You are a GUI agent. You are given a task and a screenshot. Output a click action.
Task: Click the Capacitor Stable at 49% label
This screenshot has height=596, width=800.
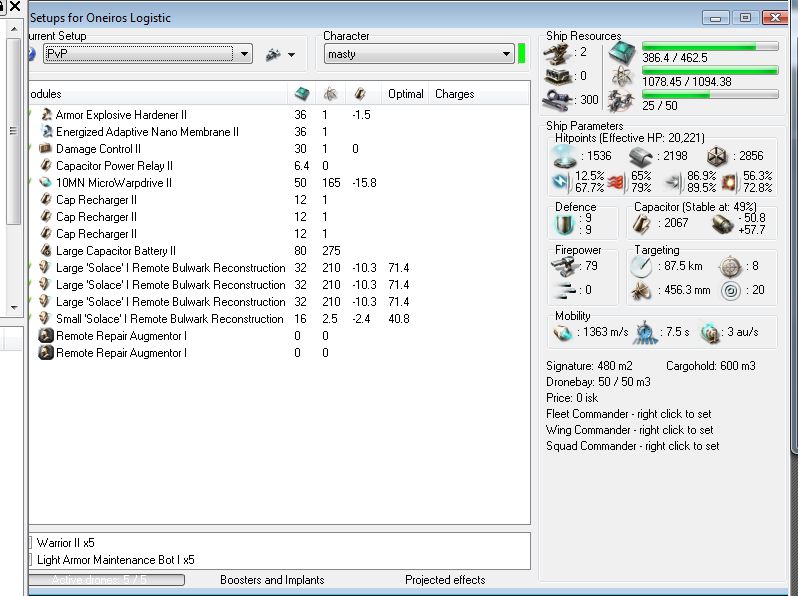point(695,207)
